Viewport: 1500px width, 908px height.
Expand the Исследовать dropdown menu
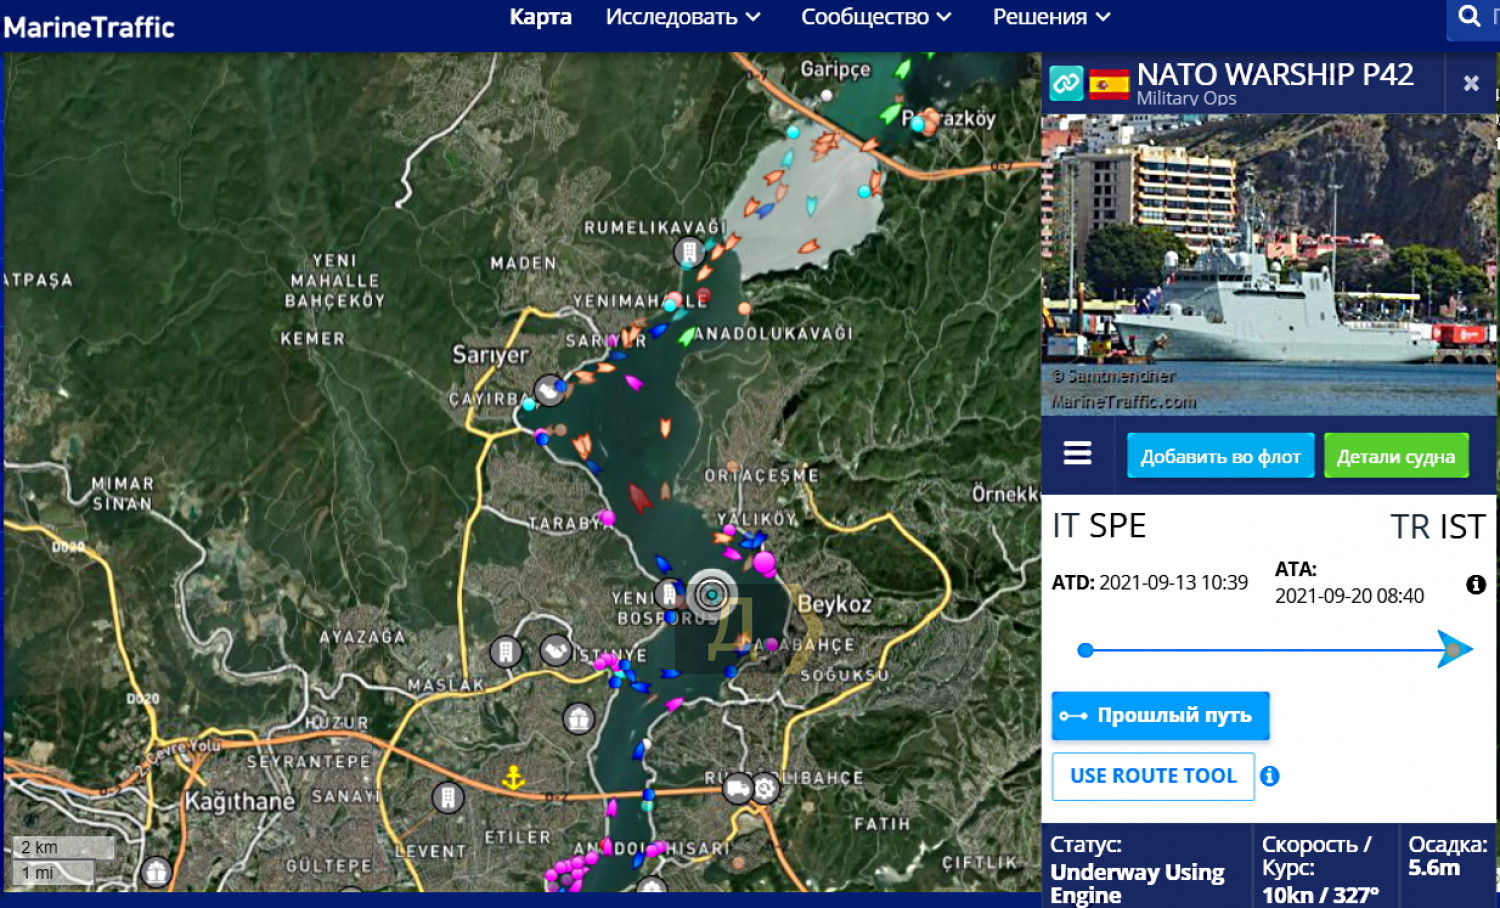pos(682,17)
